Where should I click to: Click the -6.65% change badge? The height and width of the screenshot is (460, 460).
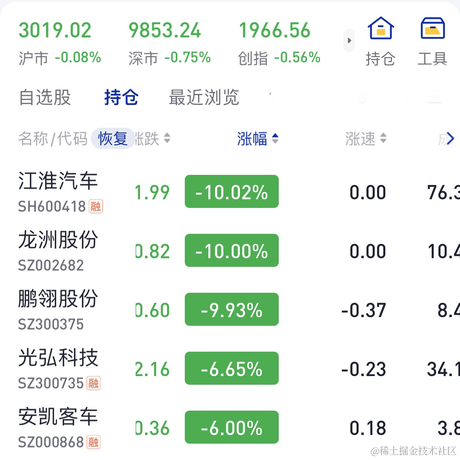[x=232, y=369]
